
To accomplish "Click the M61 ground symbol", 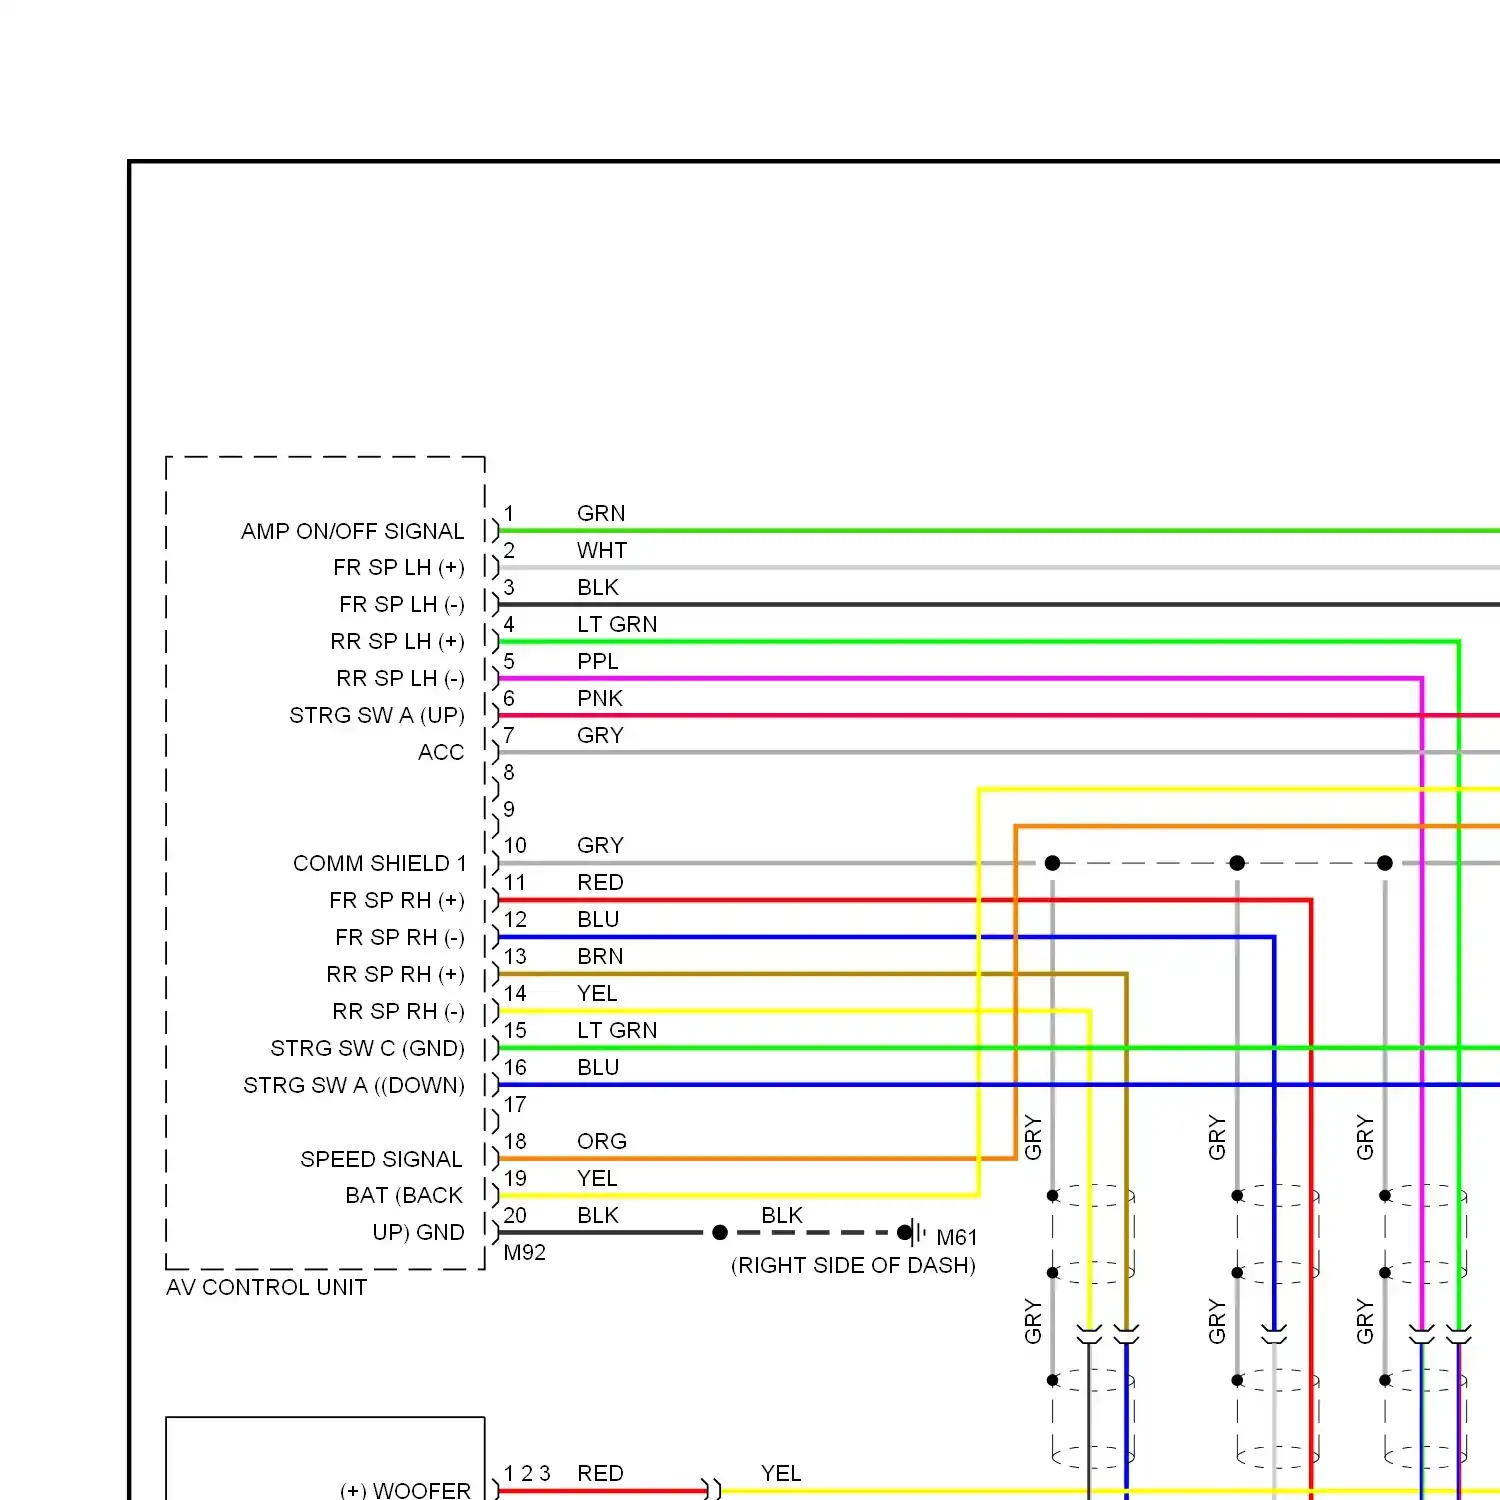I will tap(913, 1233).
